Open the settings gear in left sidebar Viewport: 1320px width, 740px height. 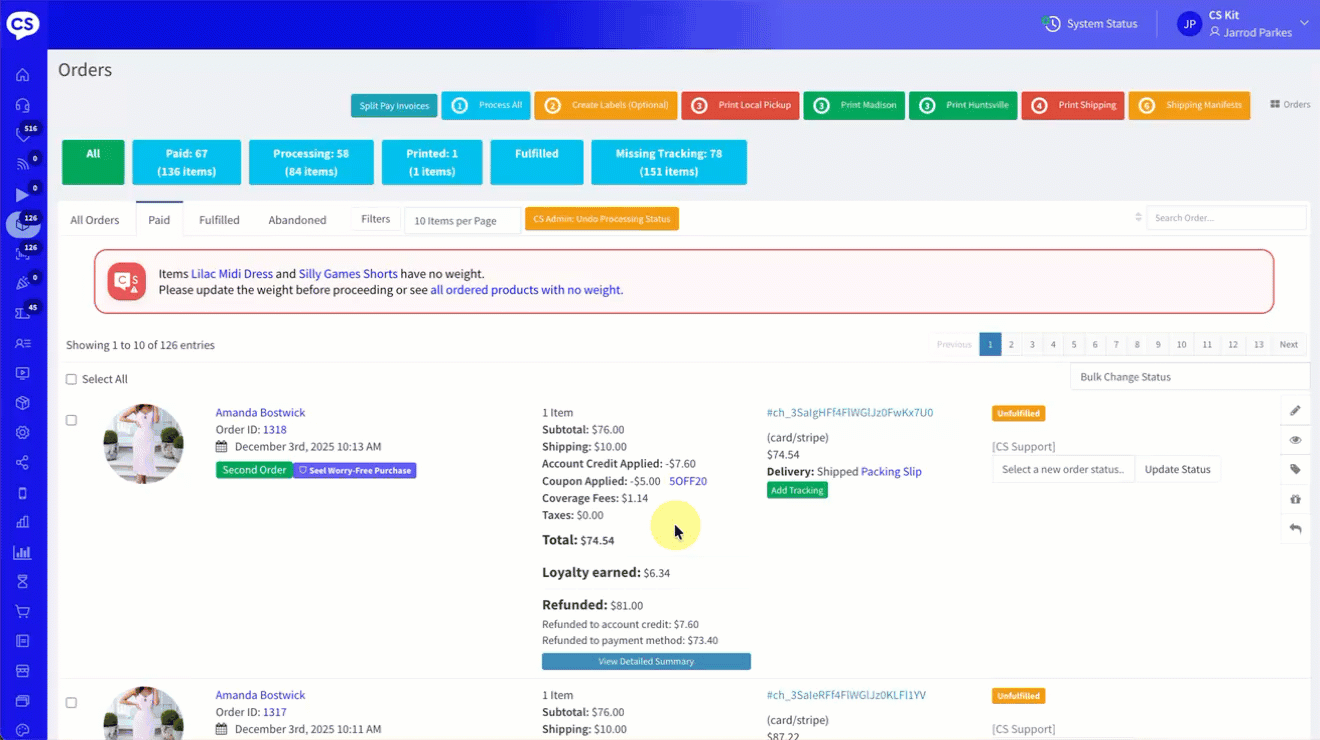(22, 433)
